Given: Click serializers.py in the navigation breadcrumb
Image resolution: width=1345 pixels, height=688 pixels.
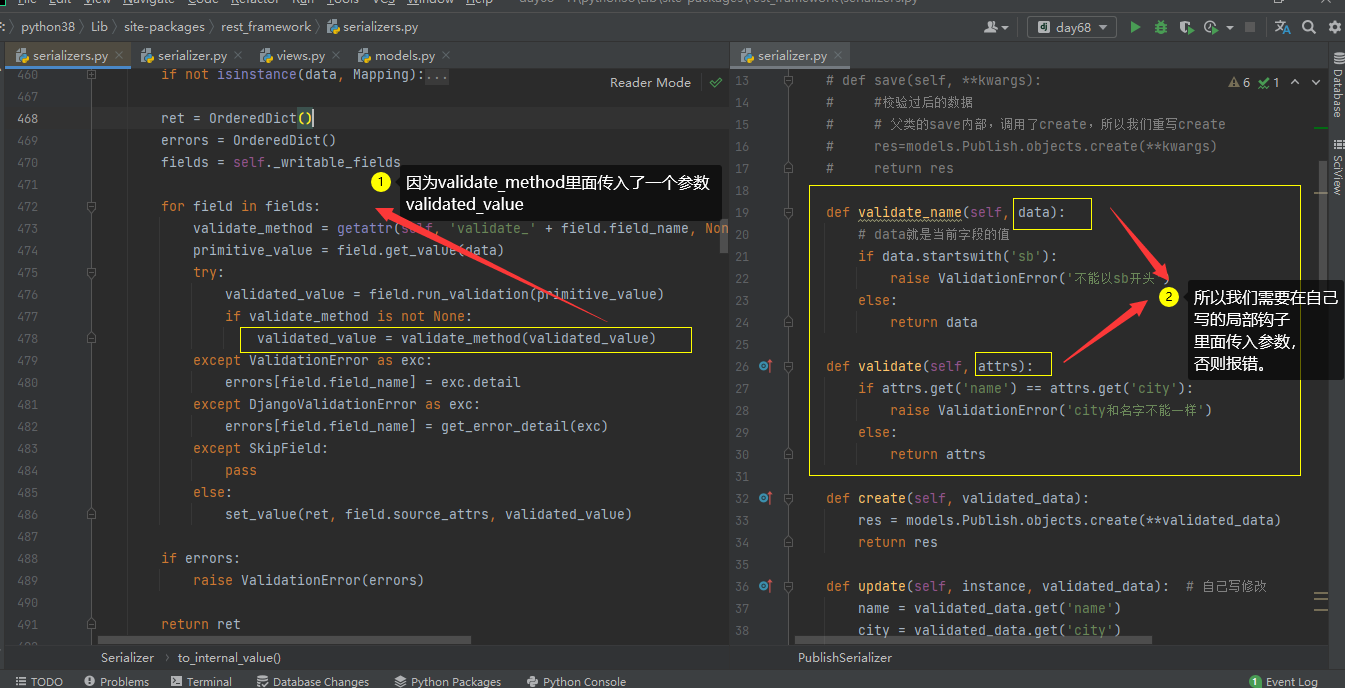Looking at the screenshot, I should [372, 27].
